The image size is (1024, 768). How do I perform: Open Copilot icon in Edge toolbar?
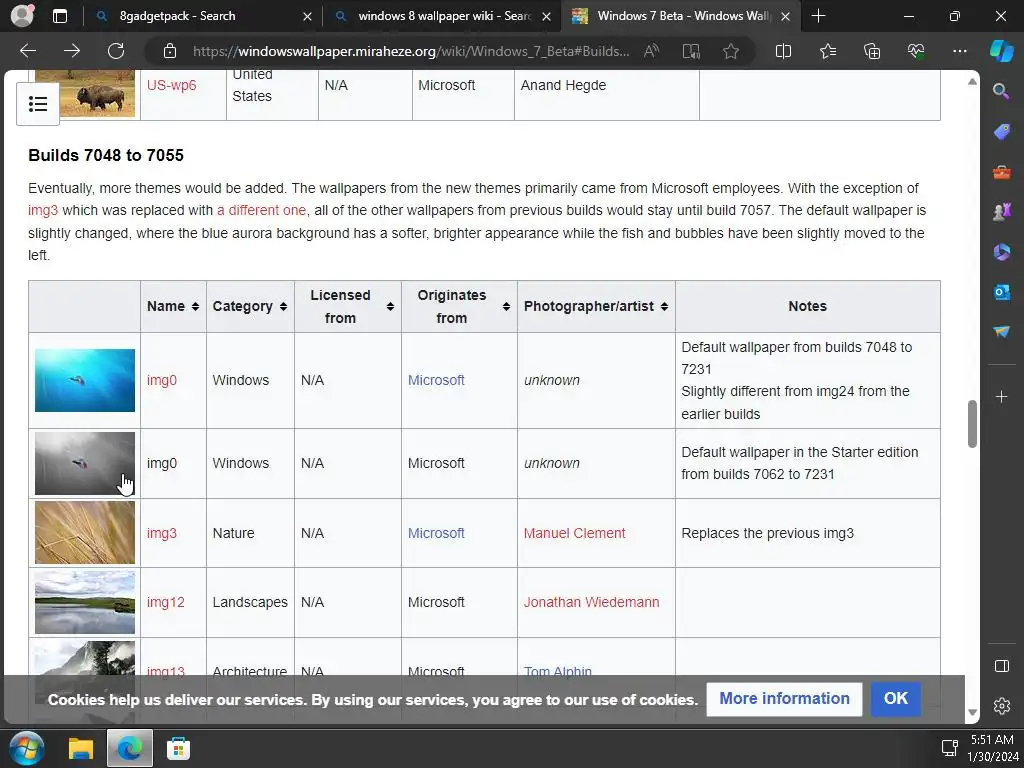[1001, 51]
